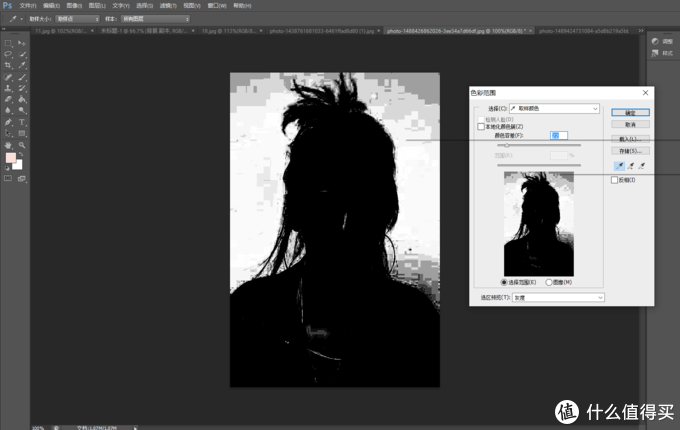Click the Subtract from Sample eyedropper
This screenshot has width=680, height=430.
[642, 166]
